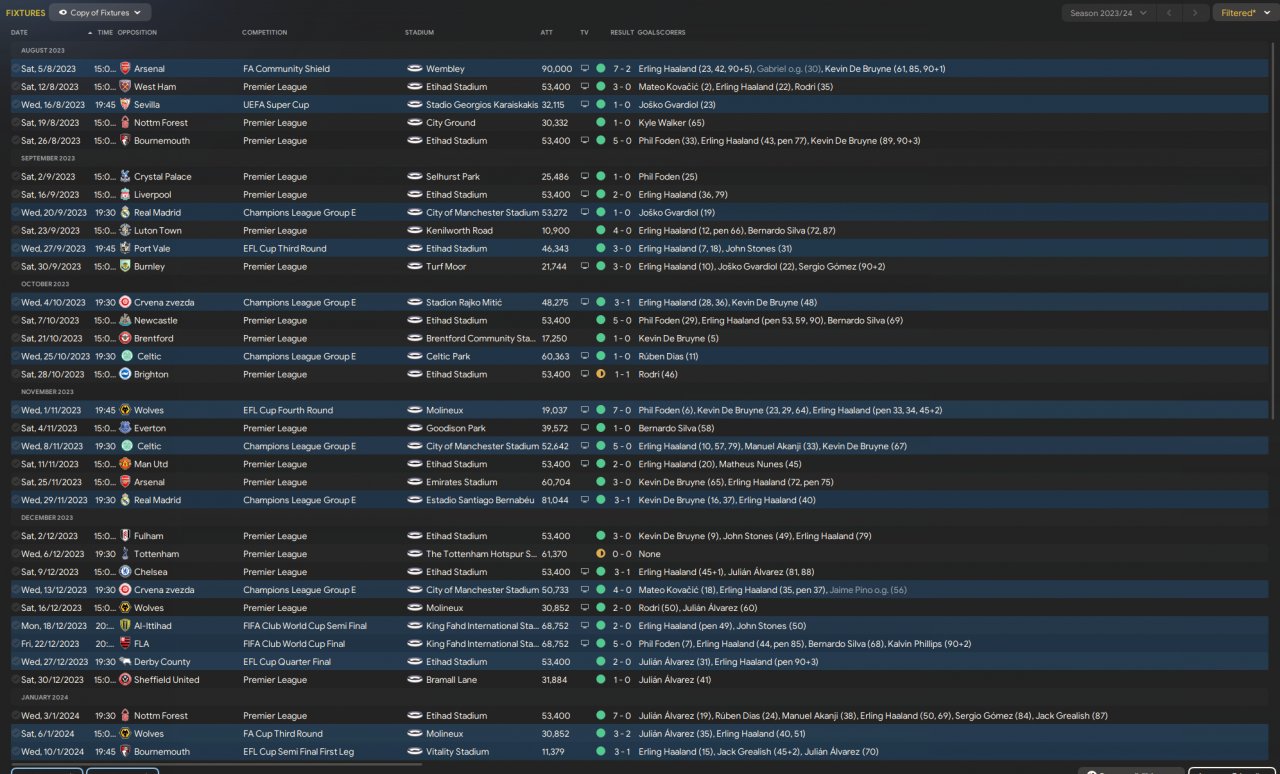Click the stadium icon beside Selhurst Park
This screenshot has width=1280, height=774.
[x=415, y=177]
